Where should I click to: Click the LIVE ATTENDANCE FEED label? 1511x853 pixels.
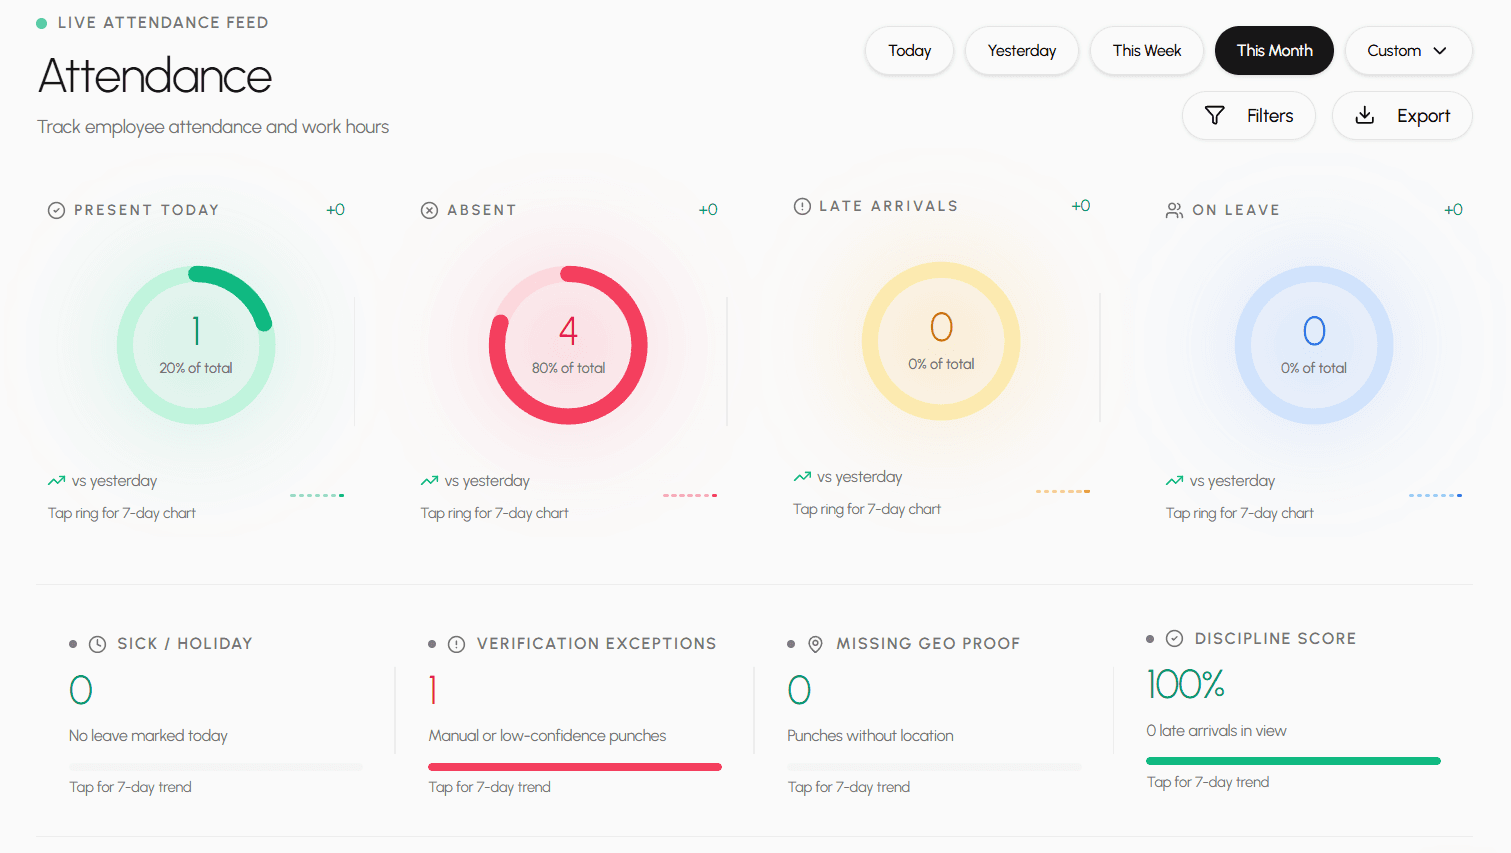tap(163, 23)
